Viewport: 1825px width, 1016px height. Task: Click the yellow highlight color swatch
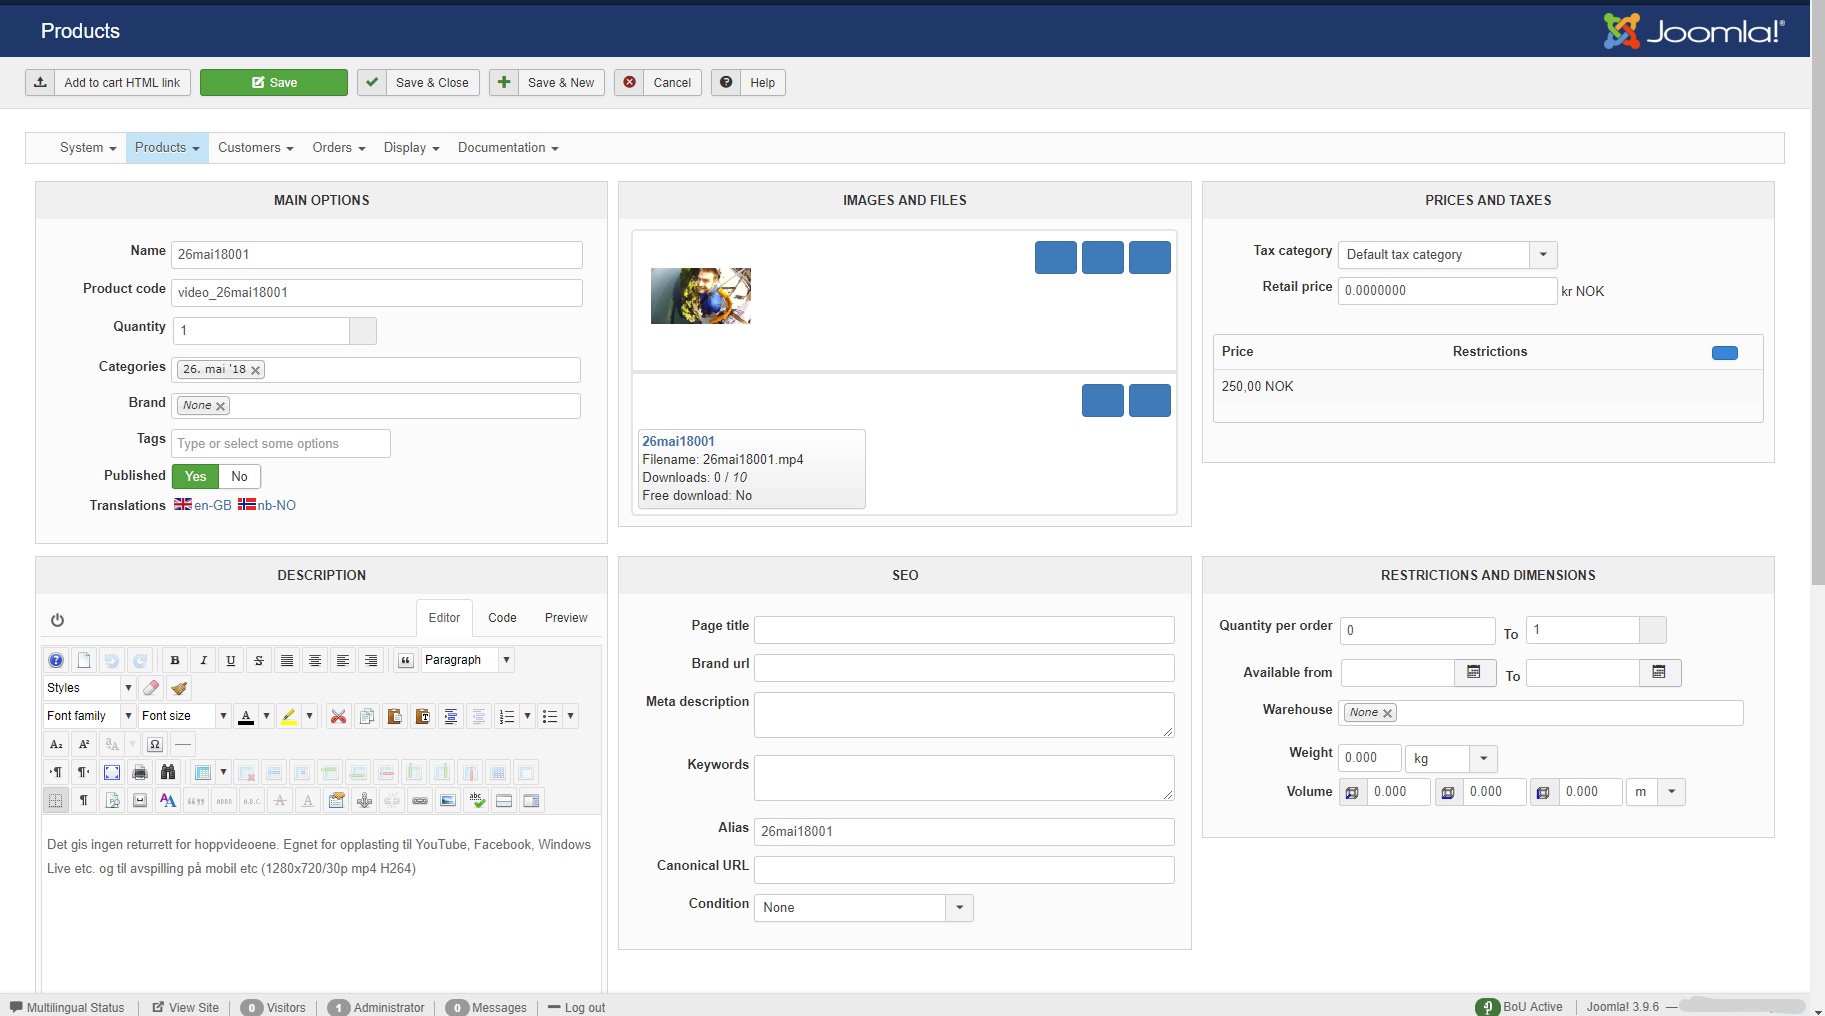point(289,716)
